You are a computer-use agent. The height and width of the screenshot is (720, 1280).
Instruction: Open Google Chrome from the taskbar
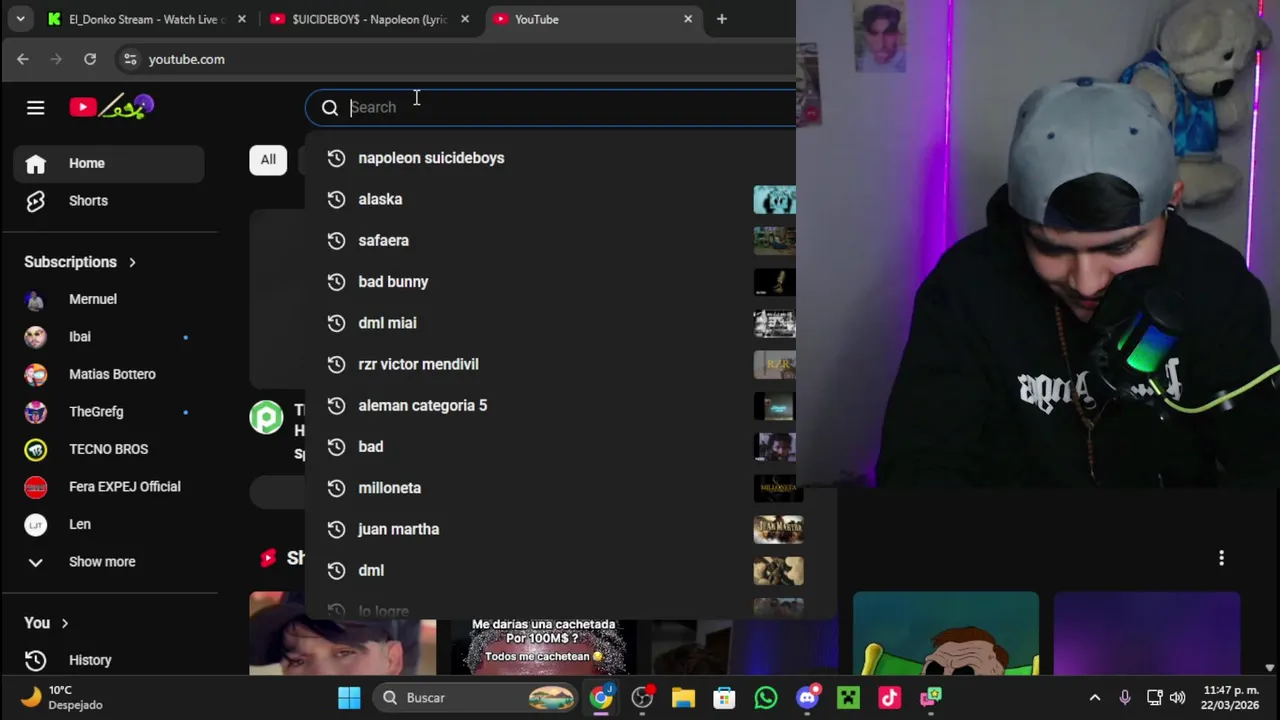coord(601,697)
